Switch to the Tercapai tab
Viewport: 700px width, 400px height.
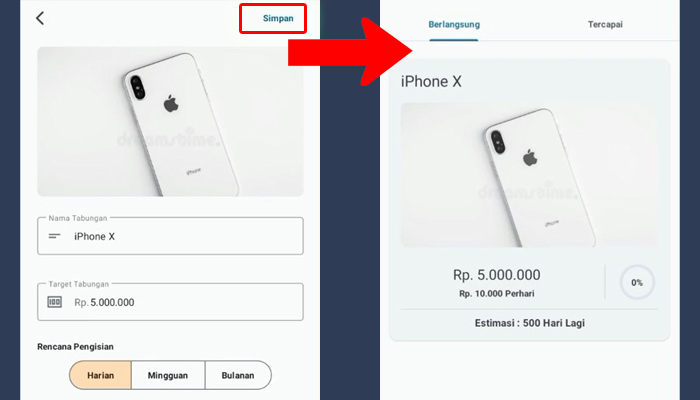tap(605, 25)
